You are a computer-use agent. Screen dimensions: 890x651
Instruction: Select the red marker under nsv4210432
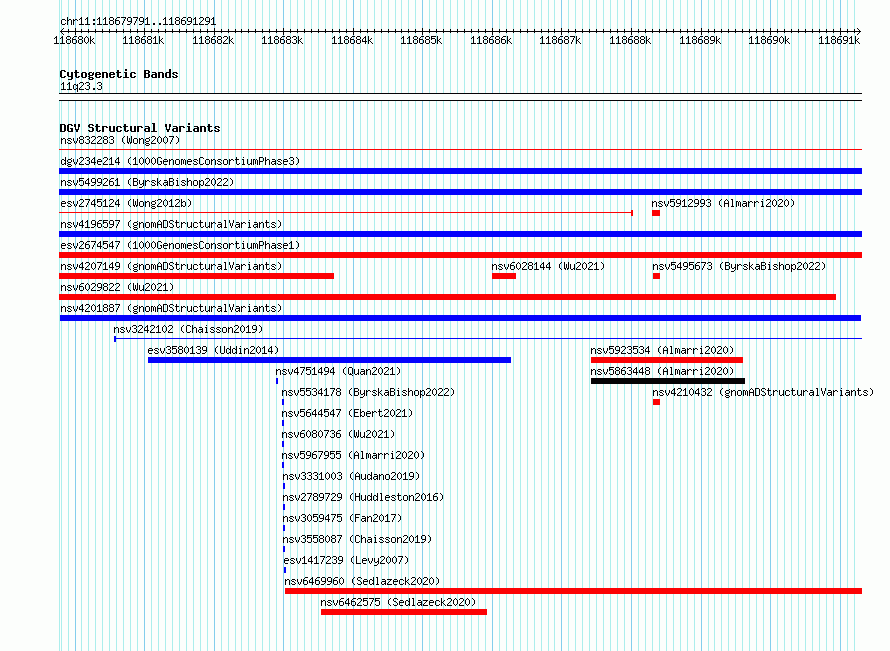click(x=656, y=402)
